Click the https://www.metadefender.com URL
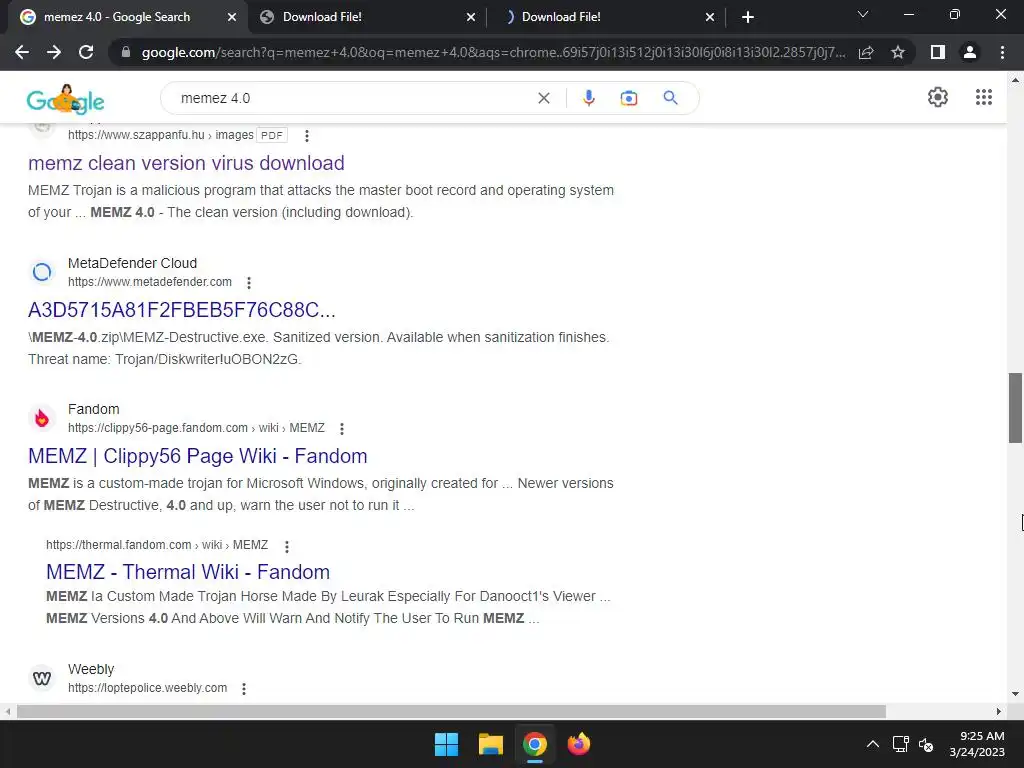 pyautogui.click(x=150, y=282)
